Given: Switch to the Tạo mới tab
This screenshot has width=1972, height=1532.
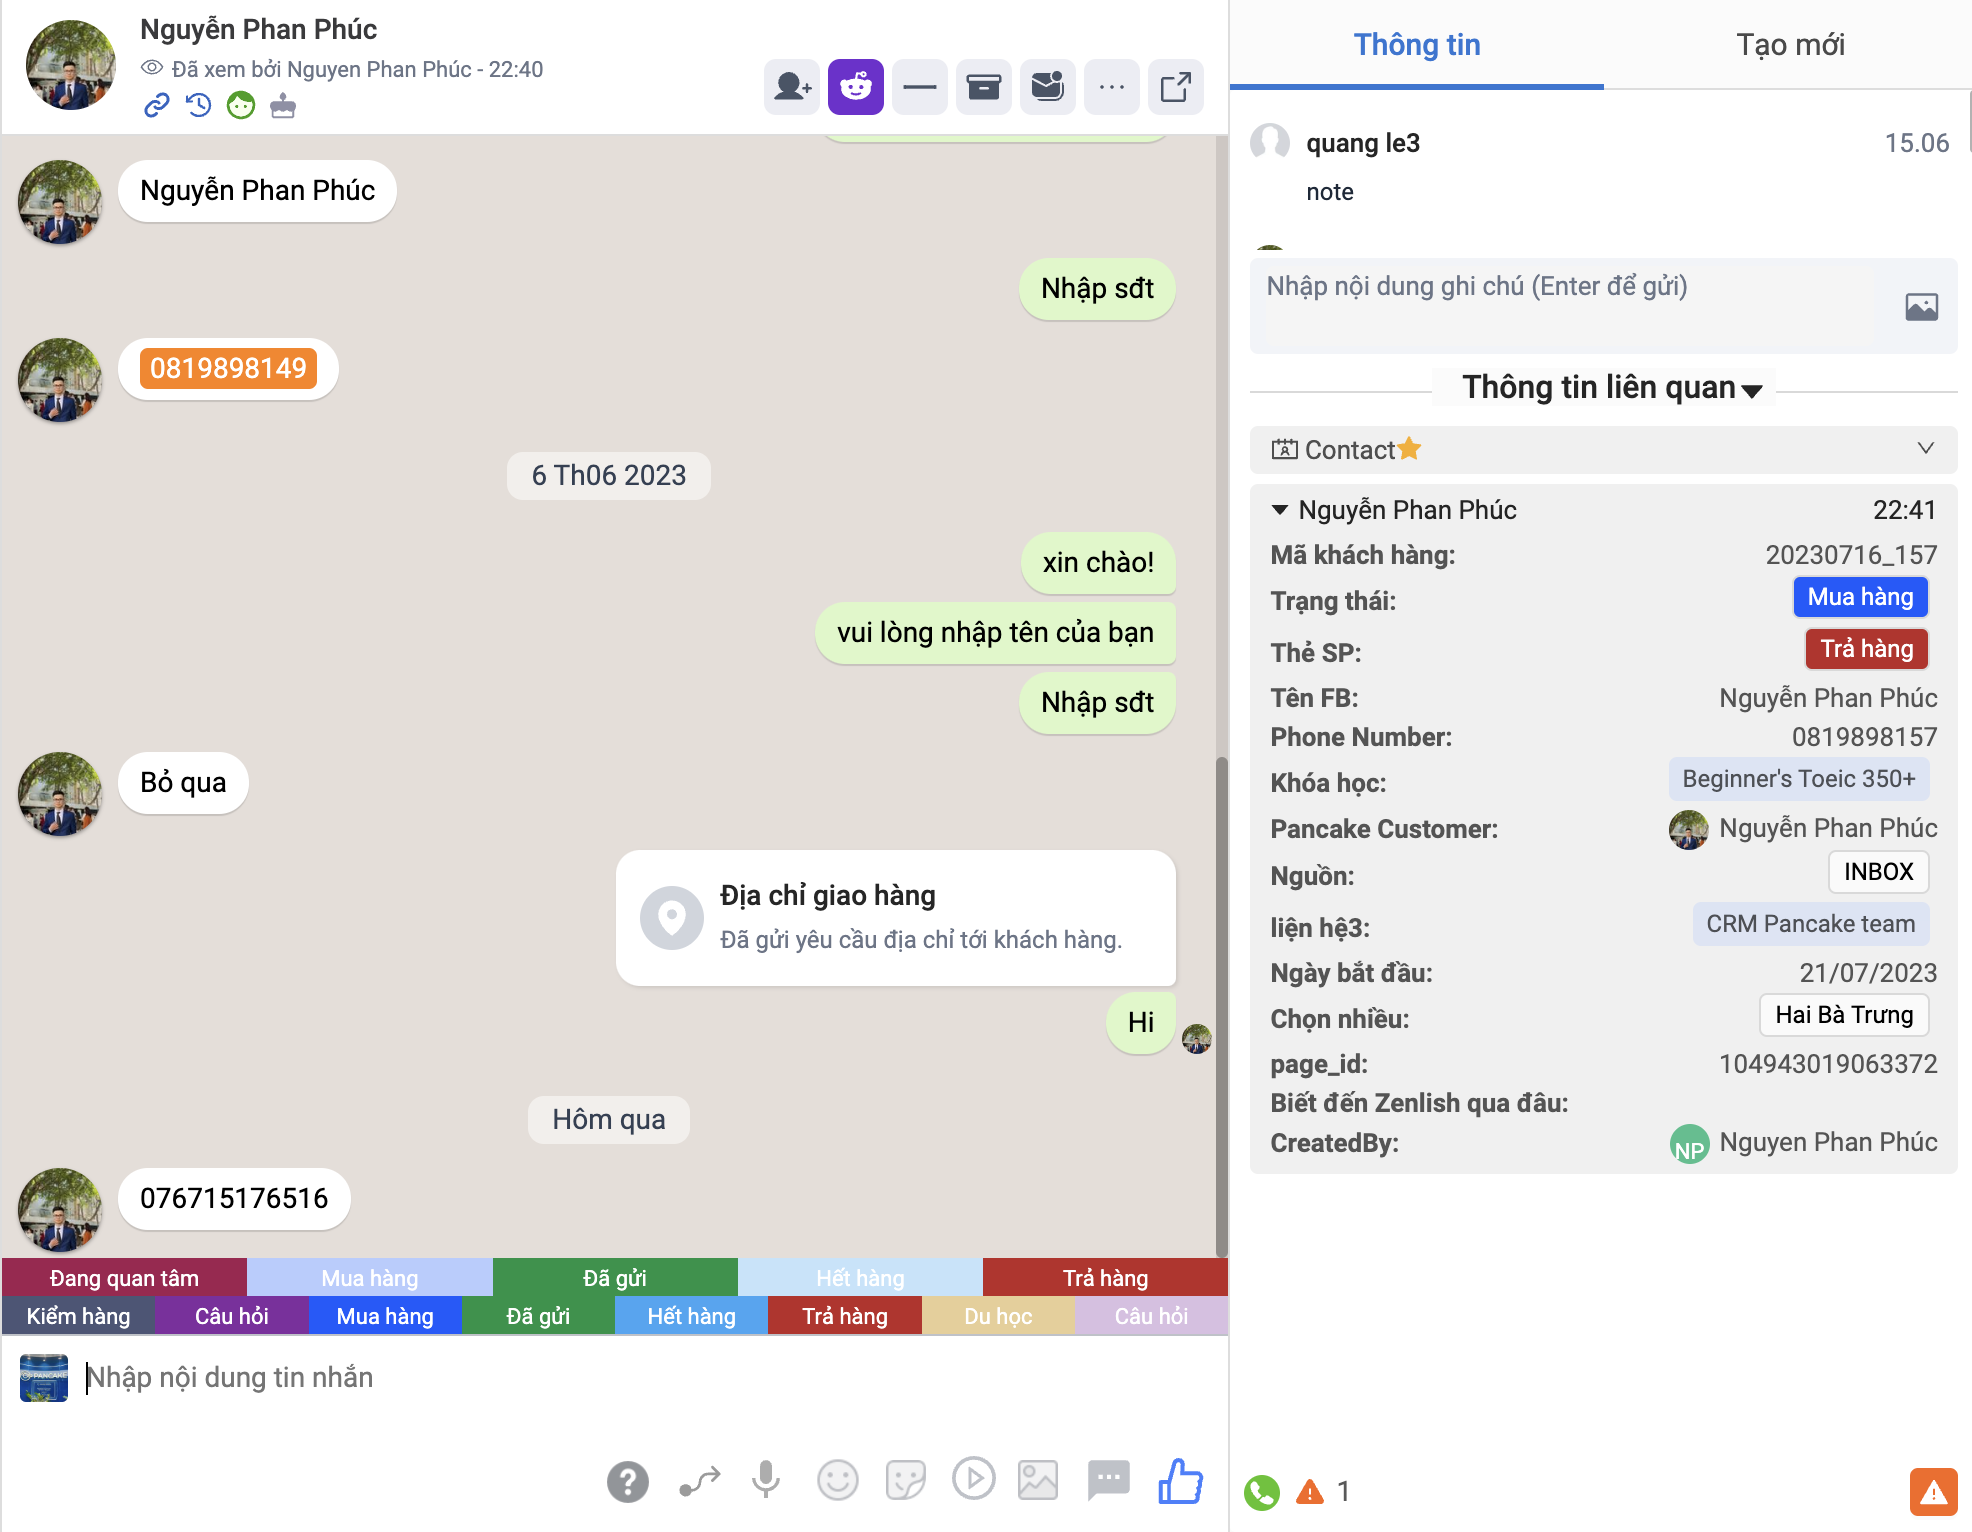Looking at the screenshot, I should point(1789,45).
